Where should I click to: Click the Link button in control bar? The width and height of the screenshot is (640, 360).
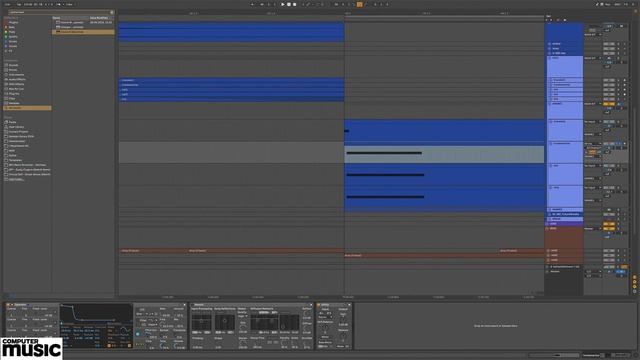tap(7, 4)
